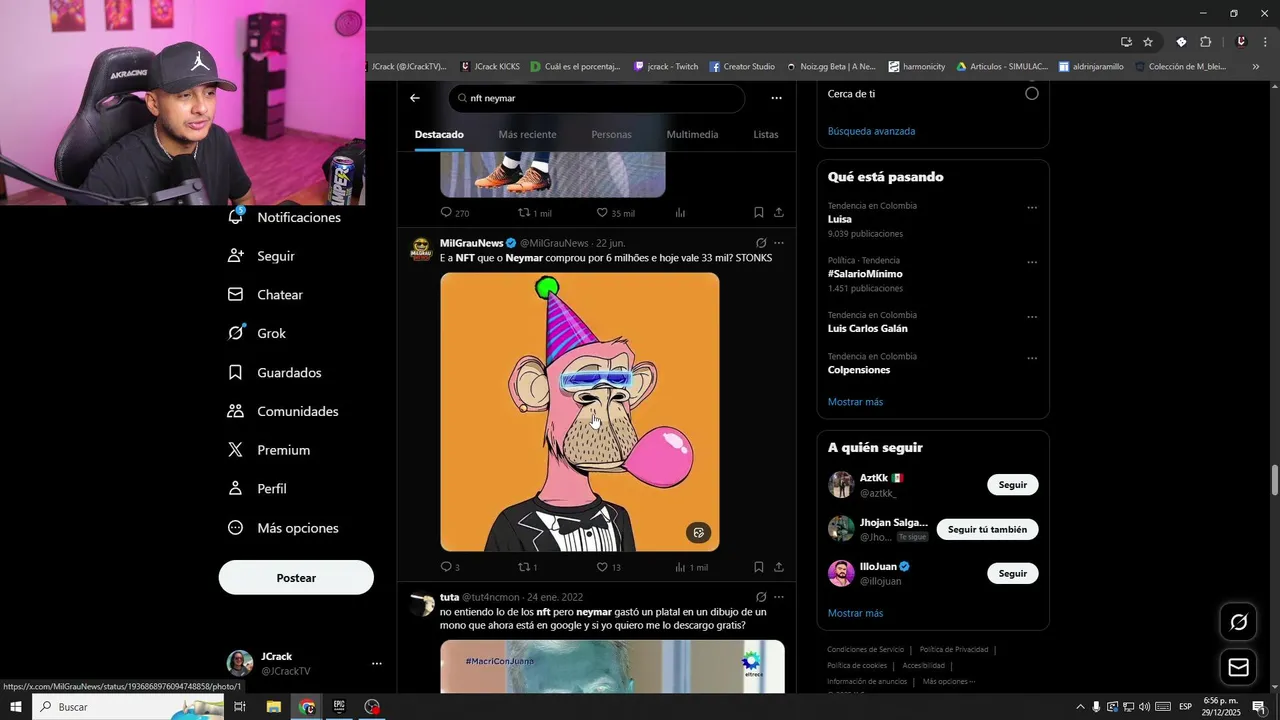Click Seguir tú también for Jhojan

tap(987, 529)
